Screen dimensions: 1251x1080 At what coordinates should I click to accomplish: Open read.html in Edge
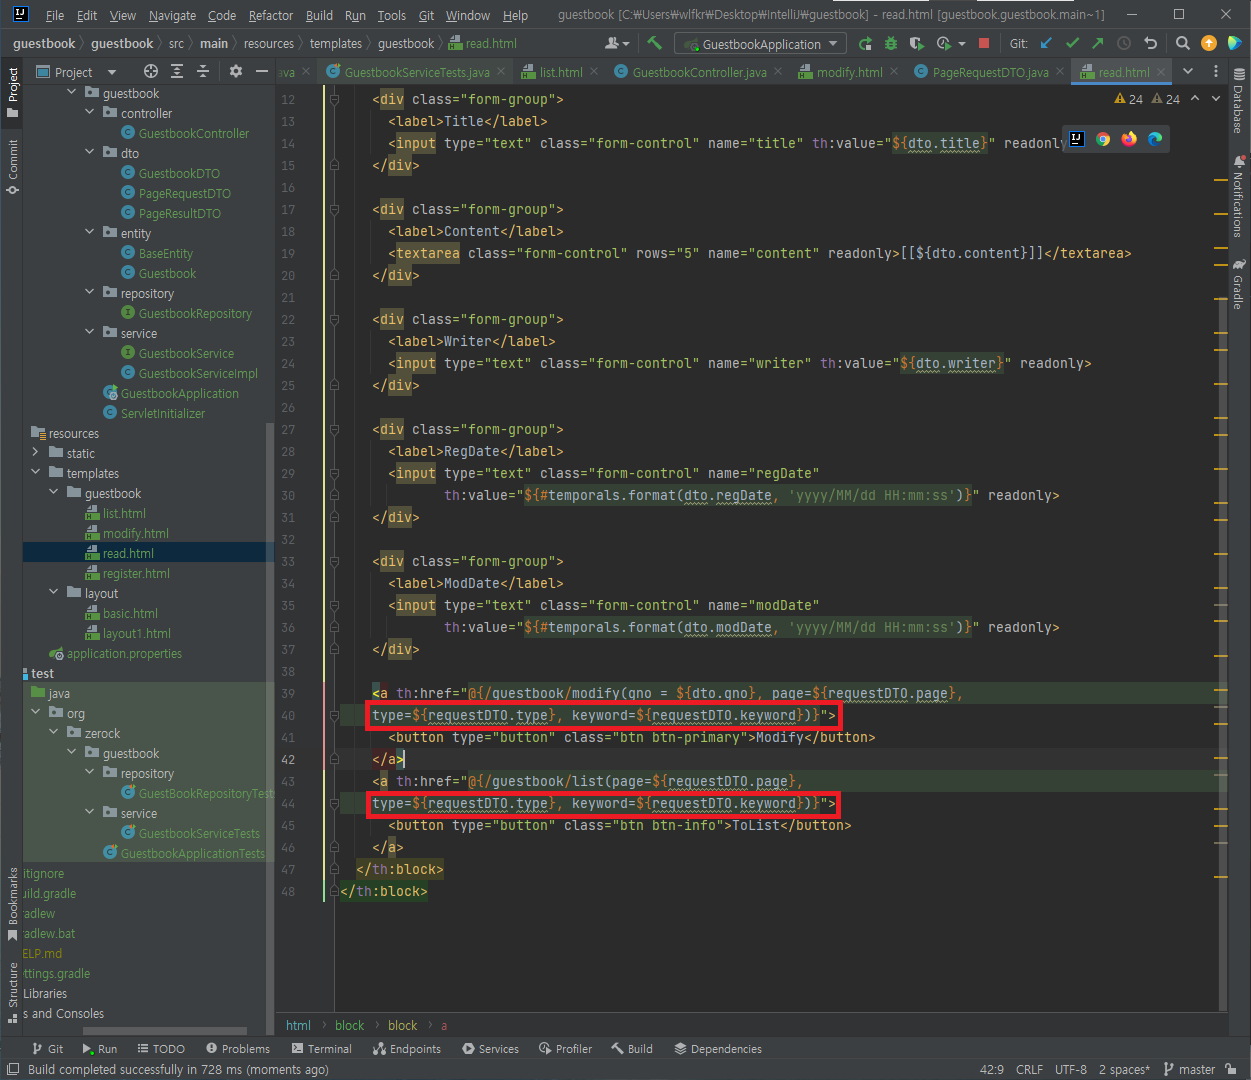click(1155, 139)
